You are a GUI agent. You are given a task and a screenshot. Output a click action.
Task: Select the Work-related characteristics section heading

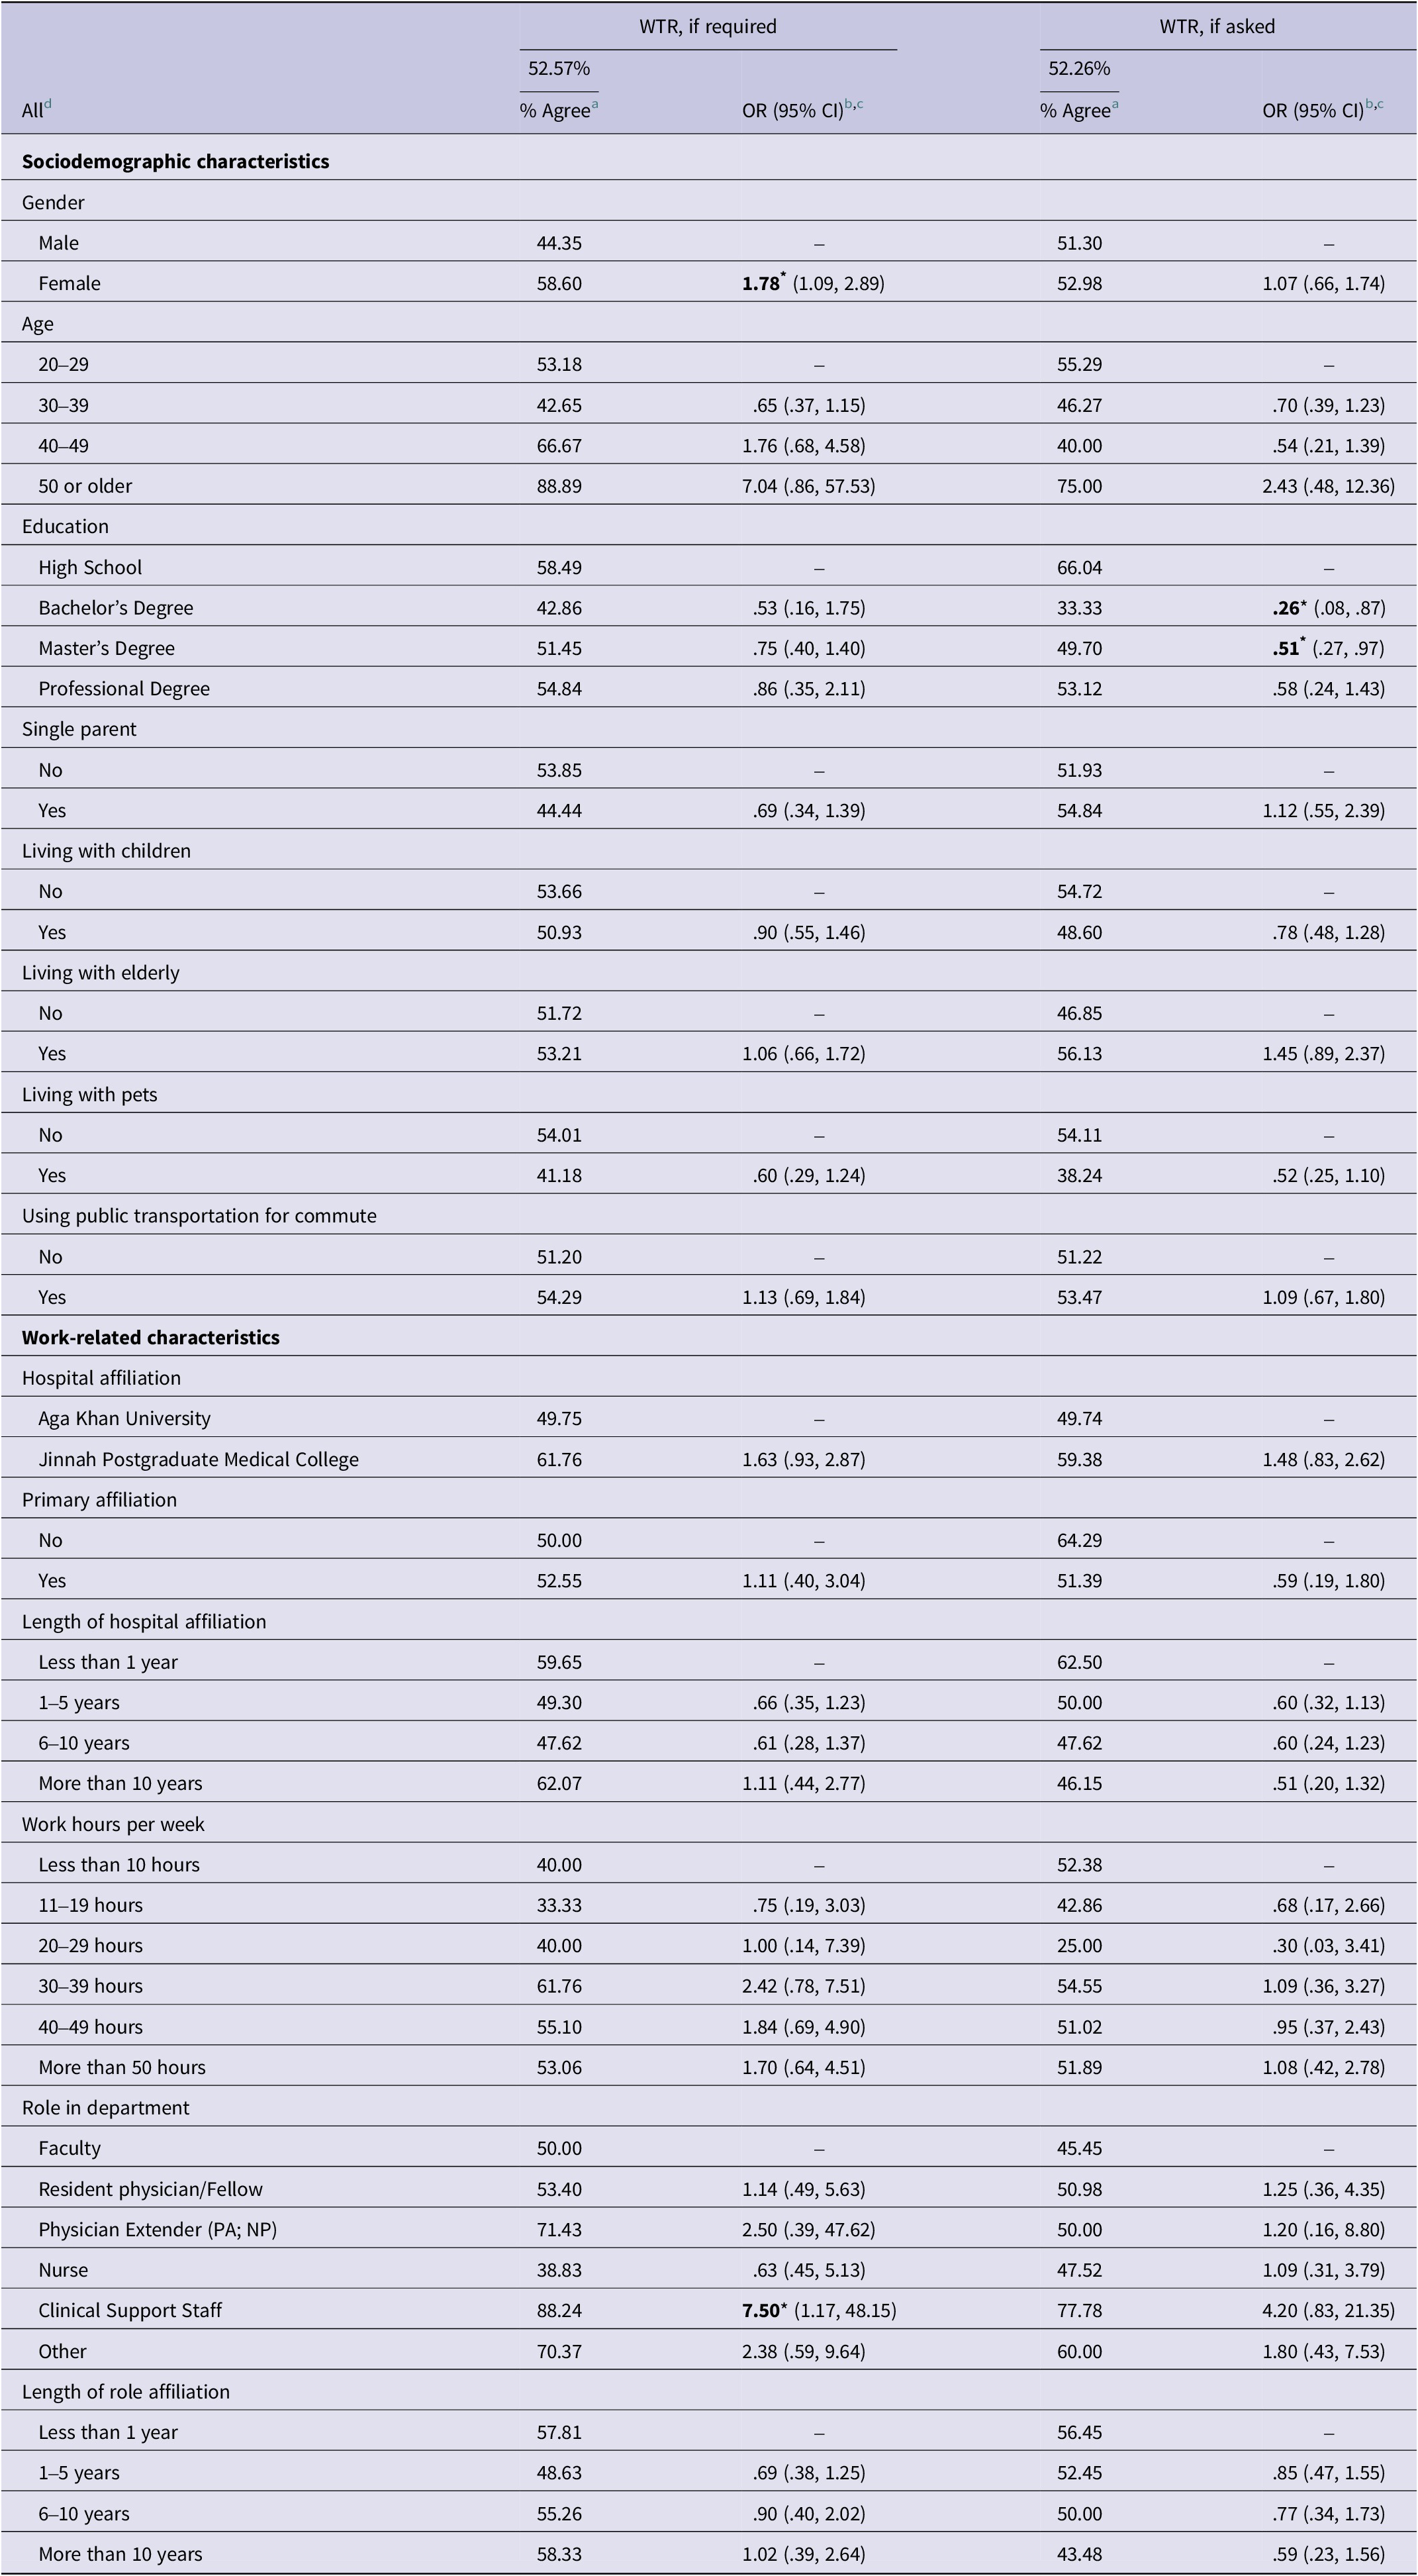pos(150,1337)
